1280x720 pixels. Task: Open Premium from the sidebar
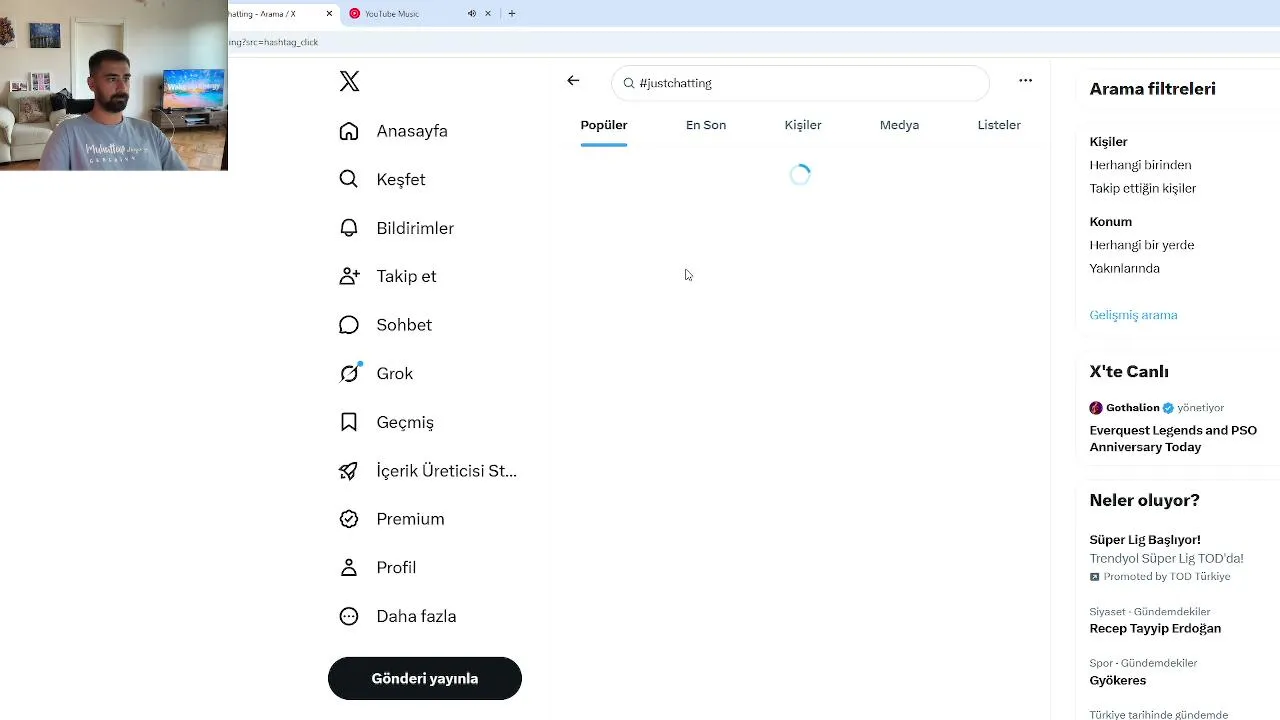point(391,519)
